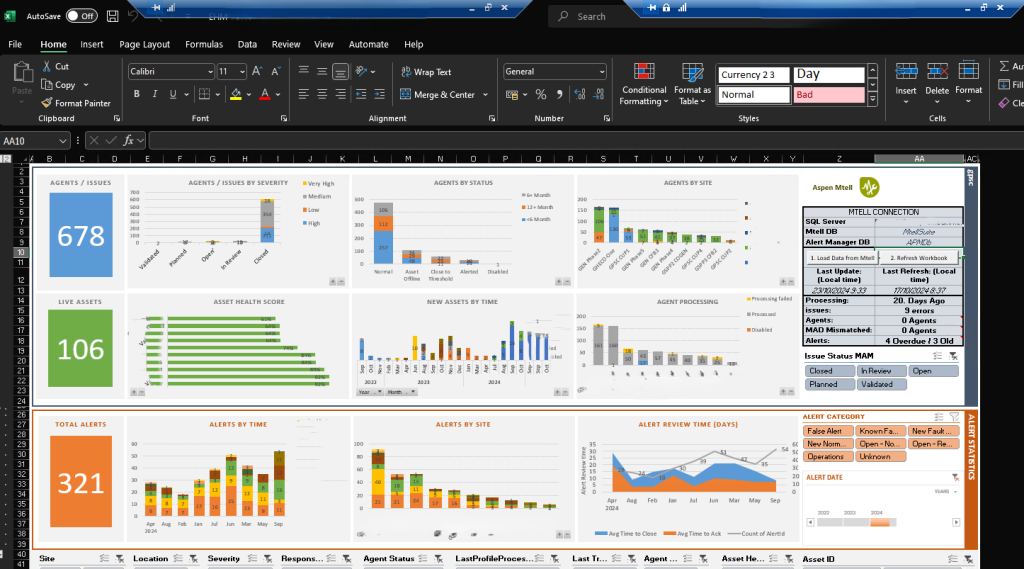Select column AA header
1024x569 pixels.
tap(919, 159)
